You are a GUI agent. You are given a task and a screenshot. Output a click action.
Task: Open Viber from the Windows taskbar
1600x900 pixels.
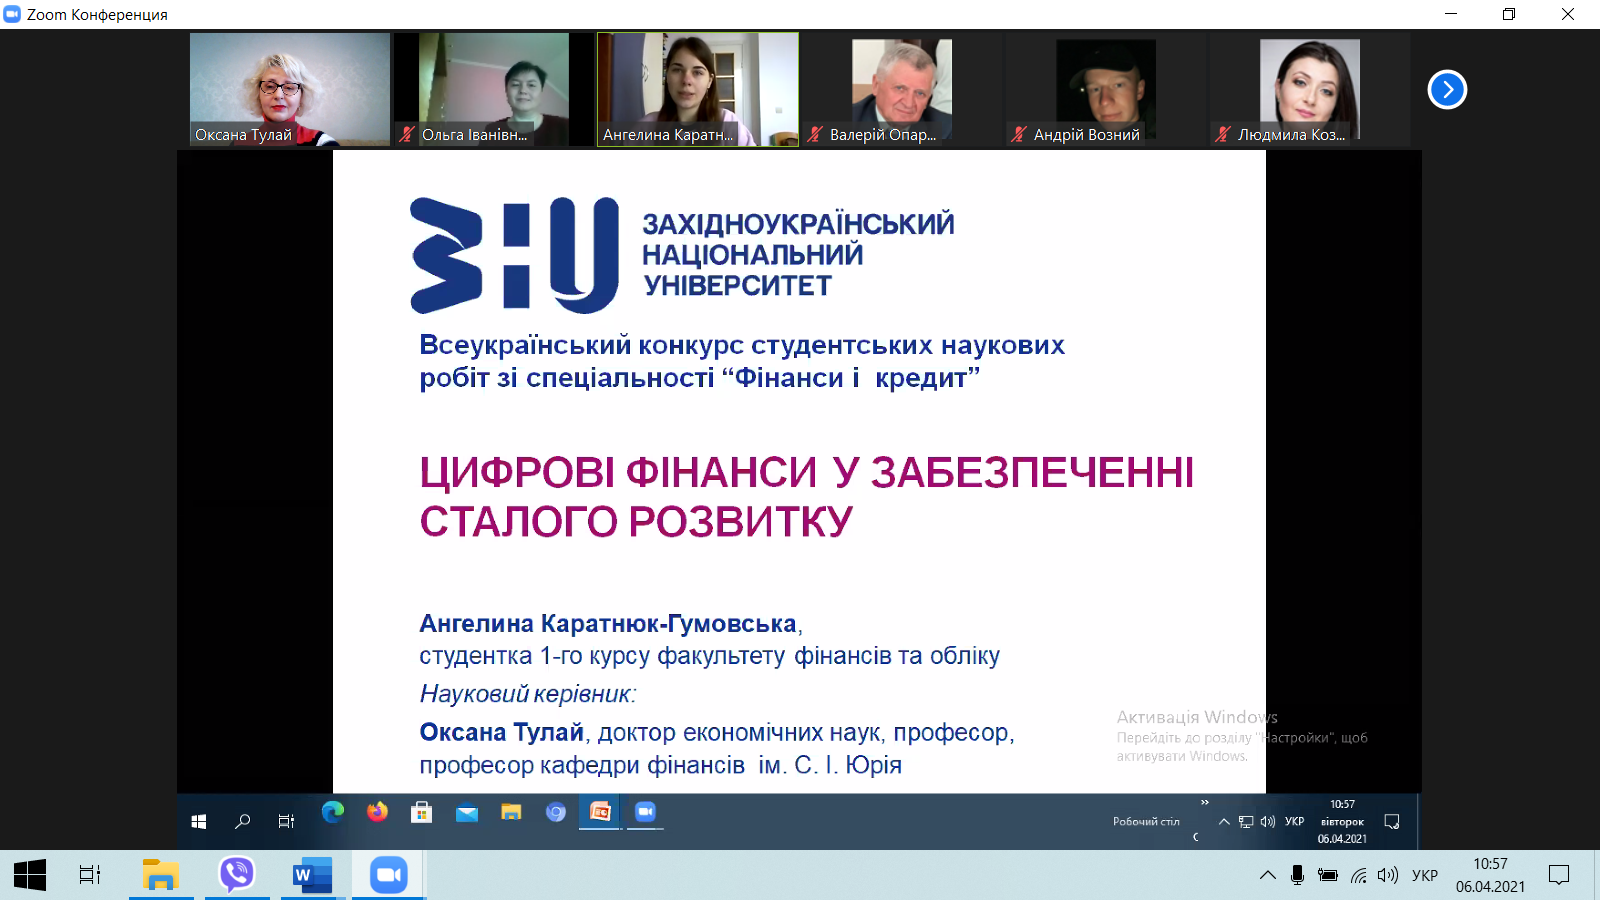coord(237,875)
